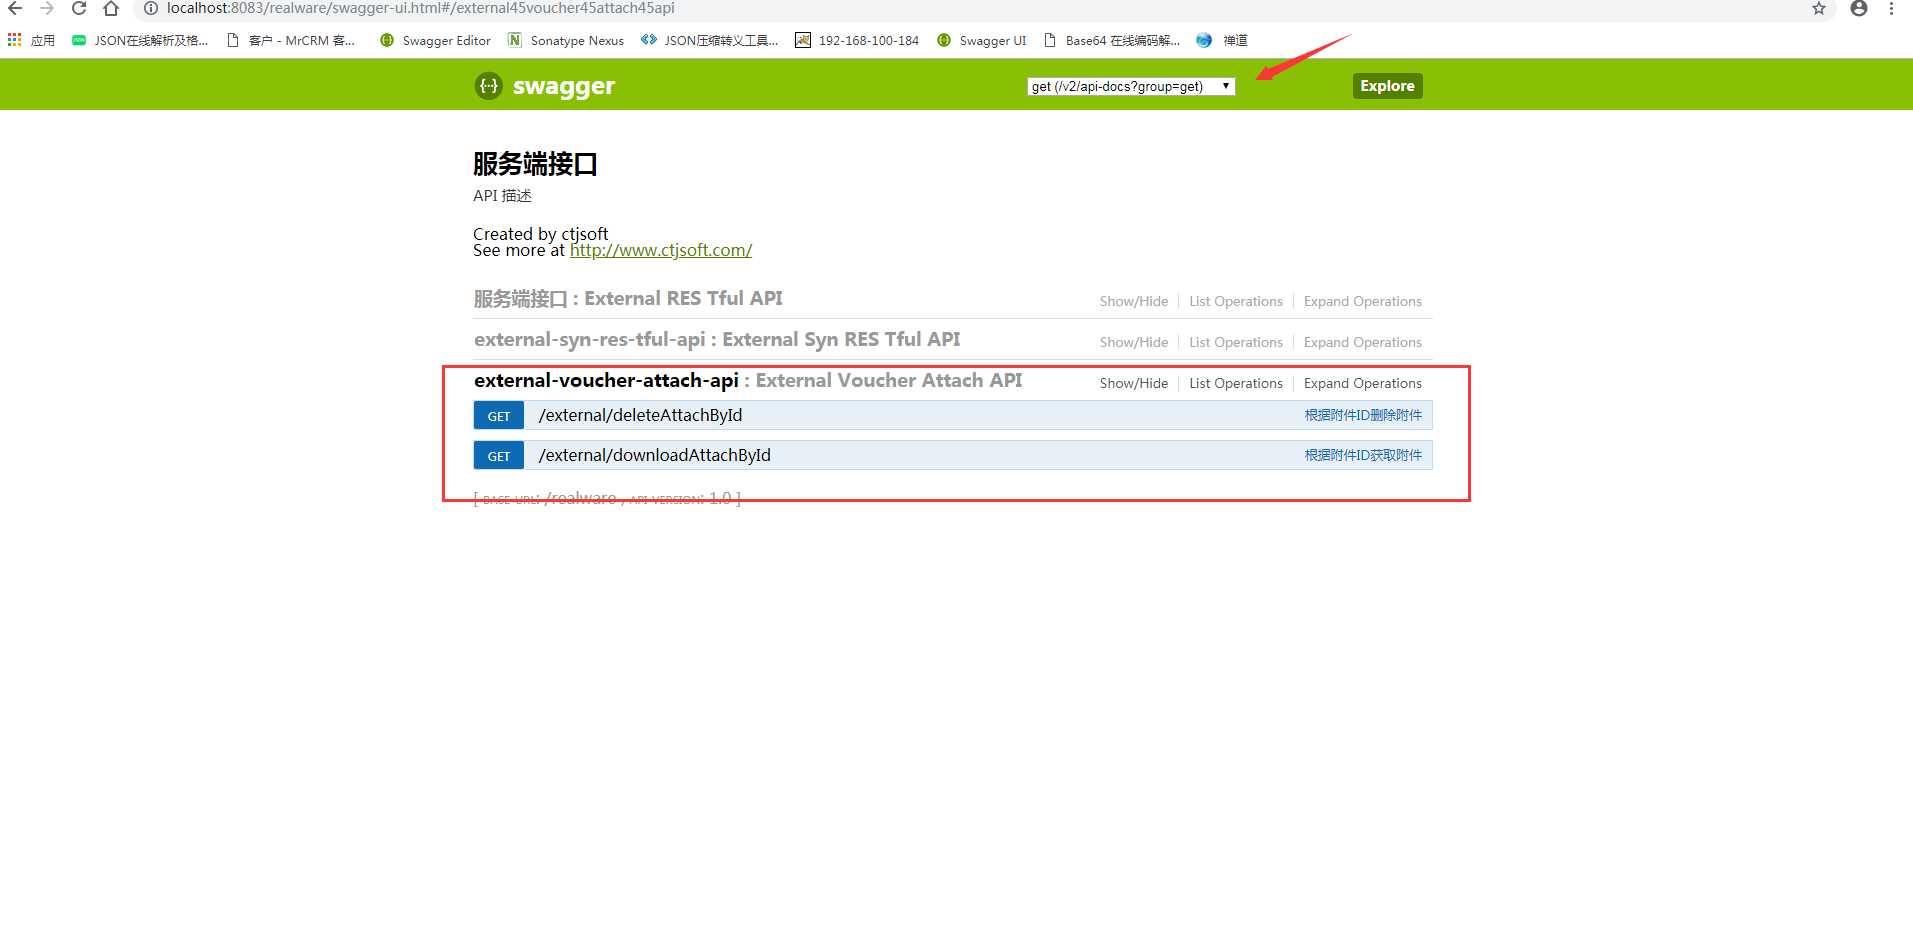Open the 192-168-100-184 bookmark
This screenshot has width=1913, height=930.
857,40
